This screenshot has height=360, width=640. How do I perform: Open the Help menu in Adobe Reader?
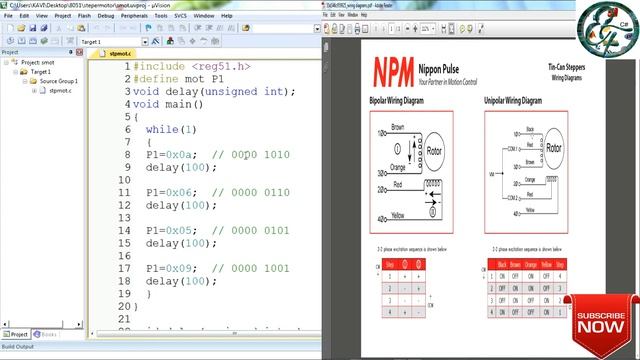tap(364, 15)
